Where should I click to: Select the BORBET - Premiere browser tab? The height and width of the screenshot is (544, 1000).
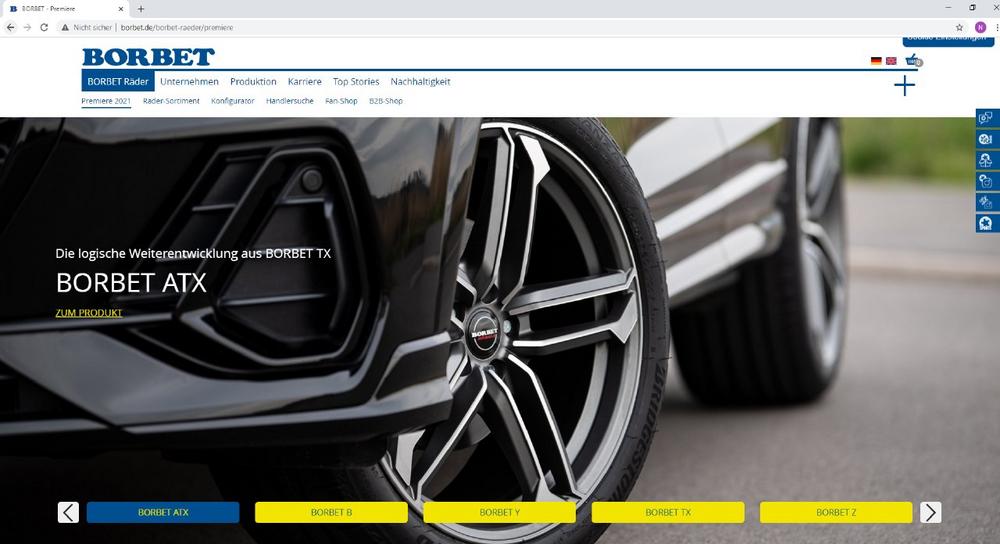click(x=66, y=9)
